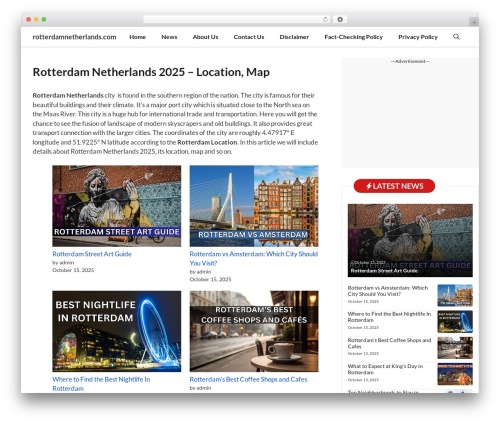
Task: Open the News menu item
Action: tap(169, 37)
